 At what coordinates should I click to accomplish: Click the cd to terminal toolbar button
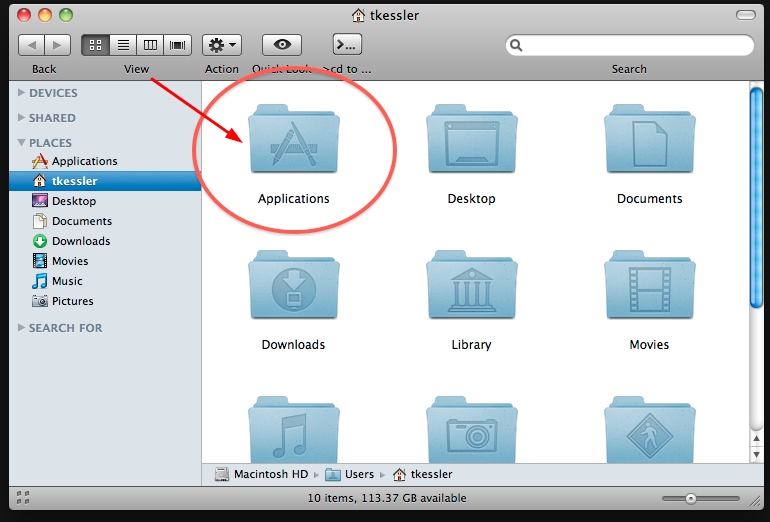[347, 45]
